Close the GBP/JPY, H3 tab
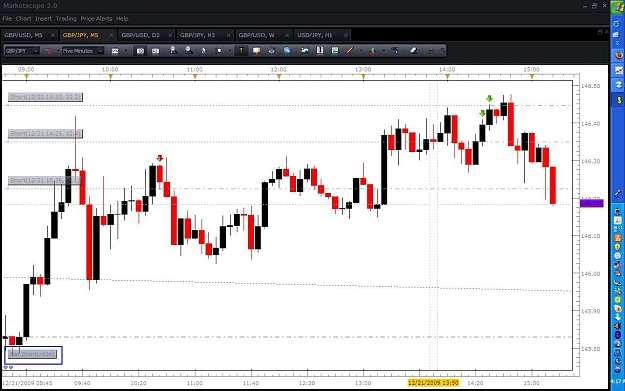 (x=228, y=35)
